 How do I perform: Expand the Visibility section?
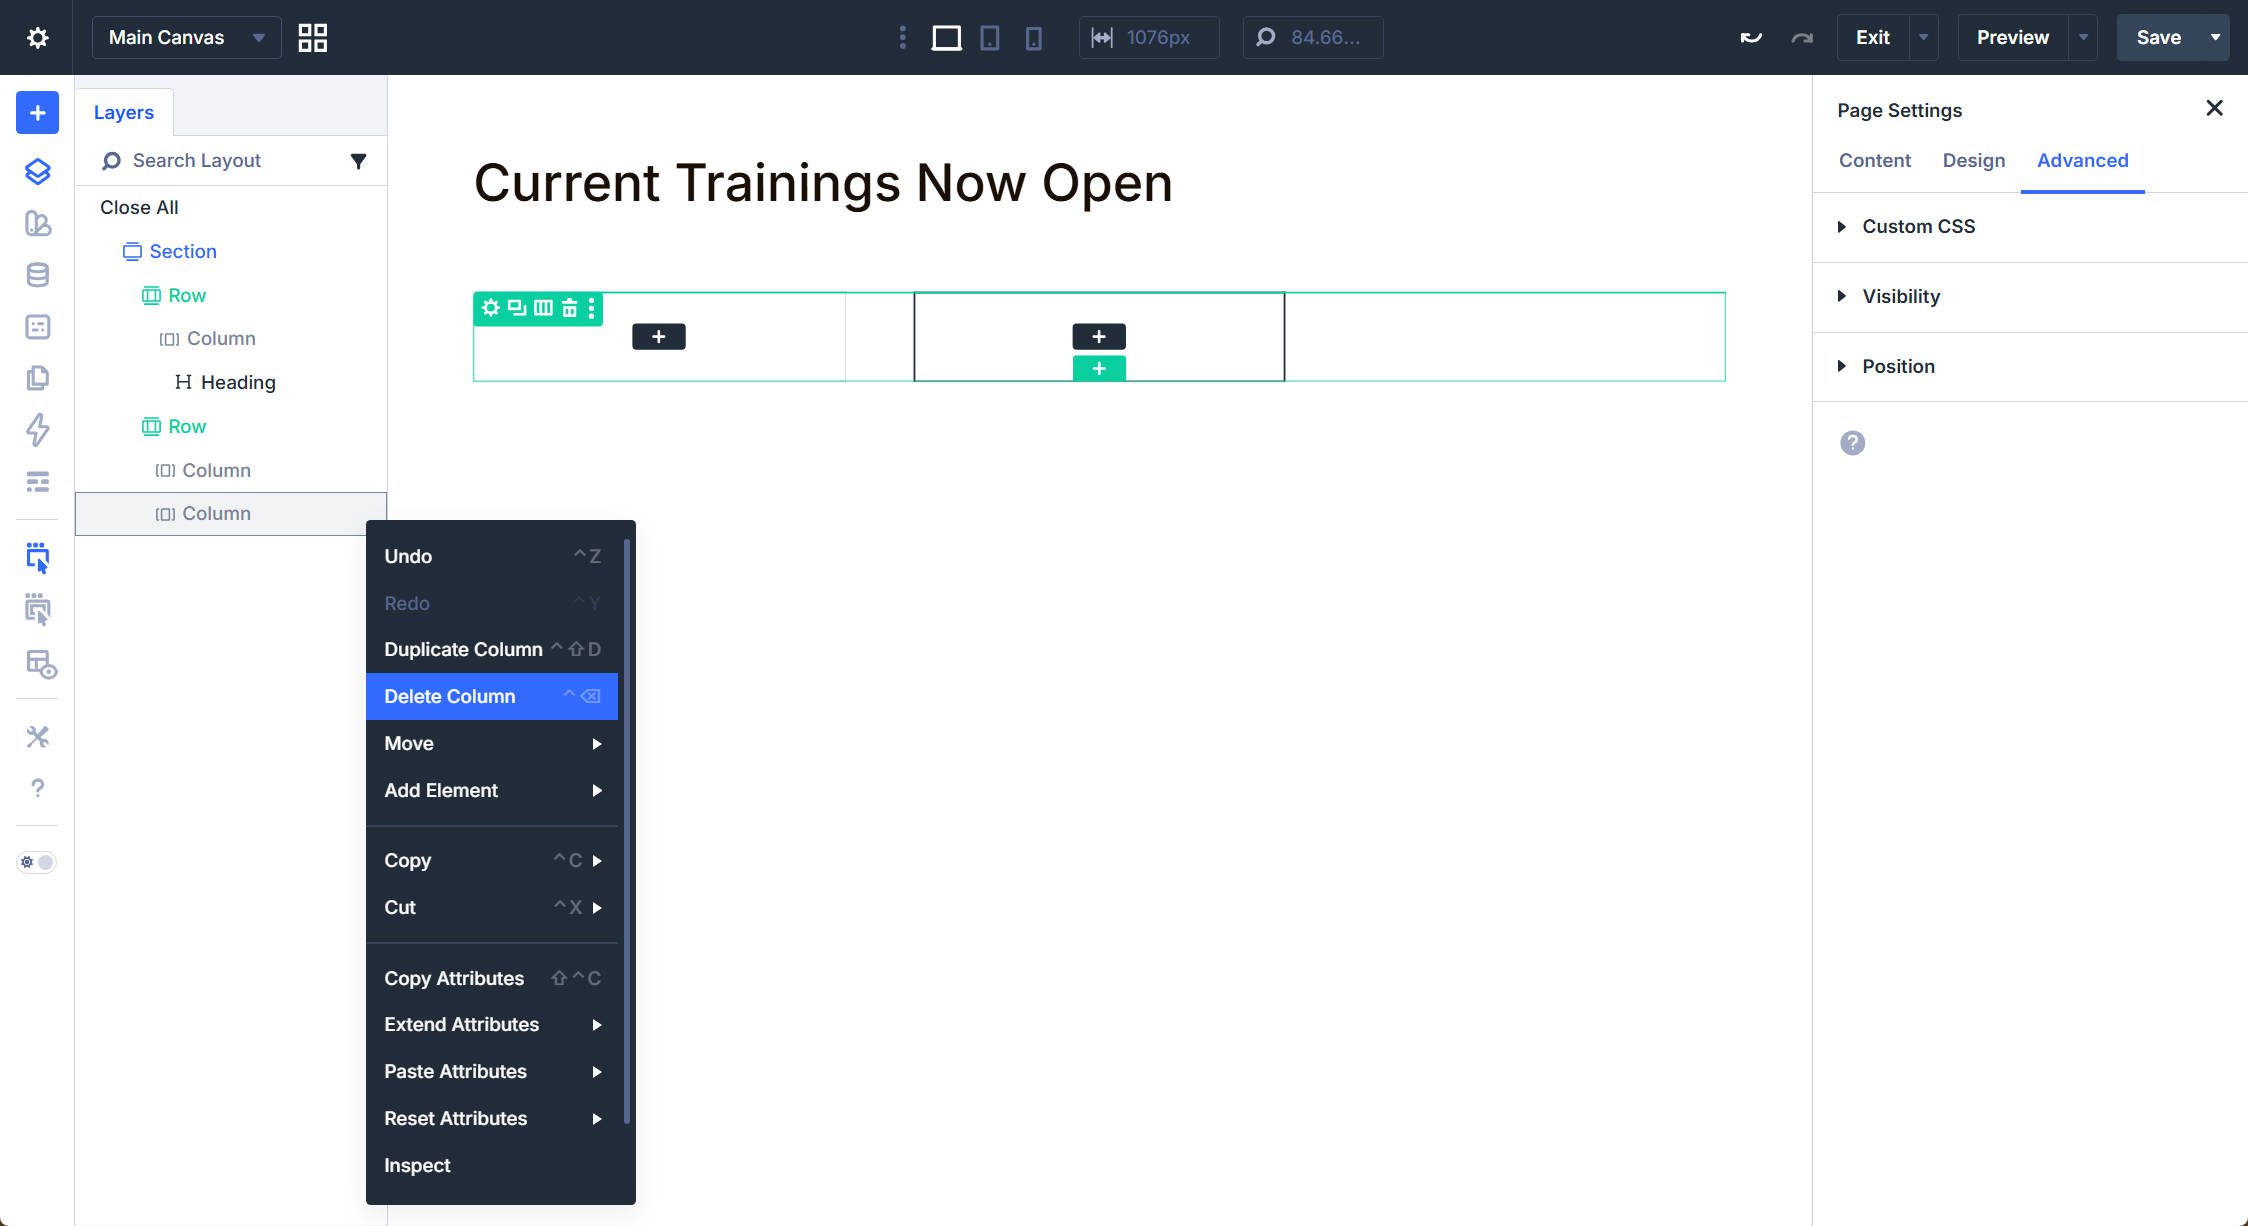[1900, 297]
